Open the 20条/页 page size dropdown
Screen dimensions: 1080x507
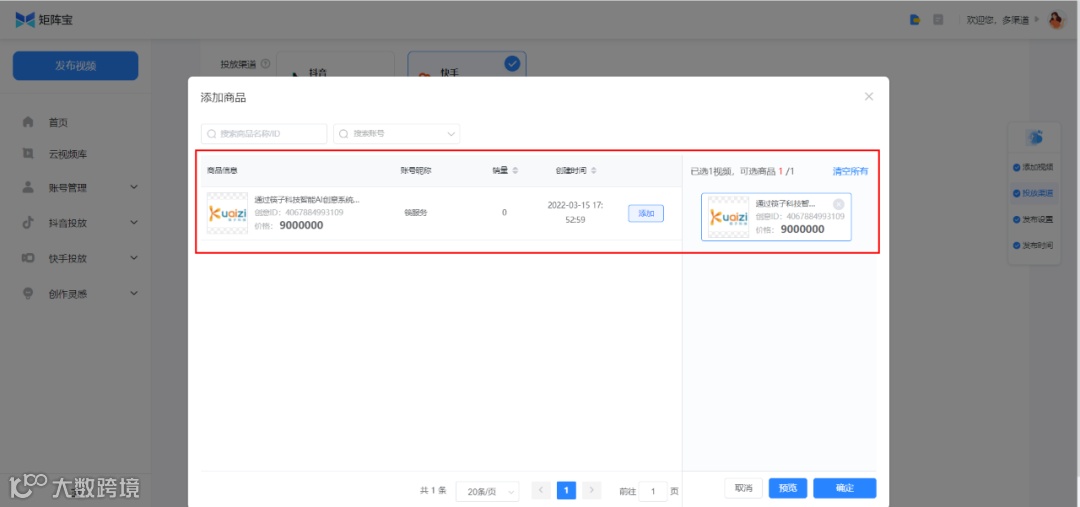click(x=487, y=491)
